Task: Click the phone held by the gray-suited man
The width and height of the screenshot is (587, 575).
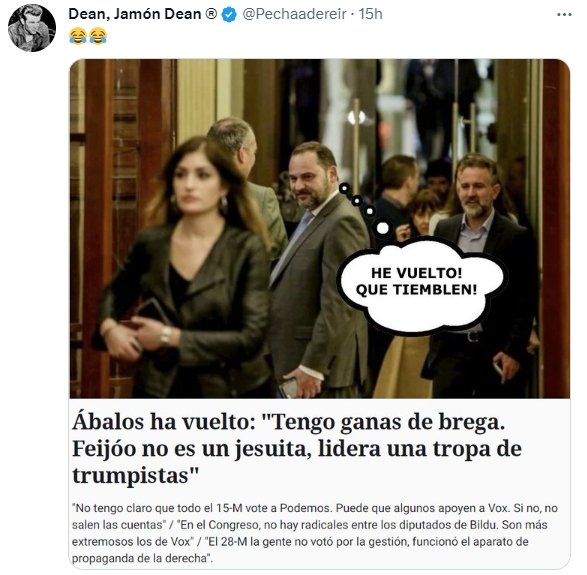Action: coord(289,387)
